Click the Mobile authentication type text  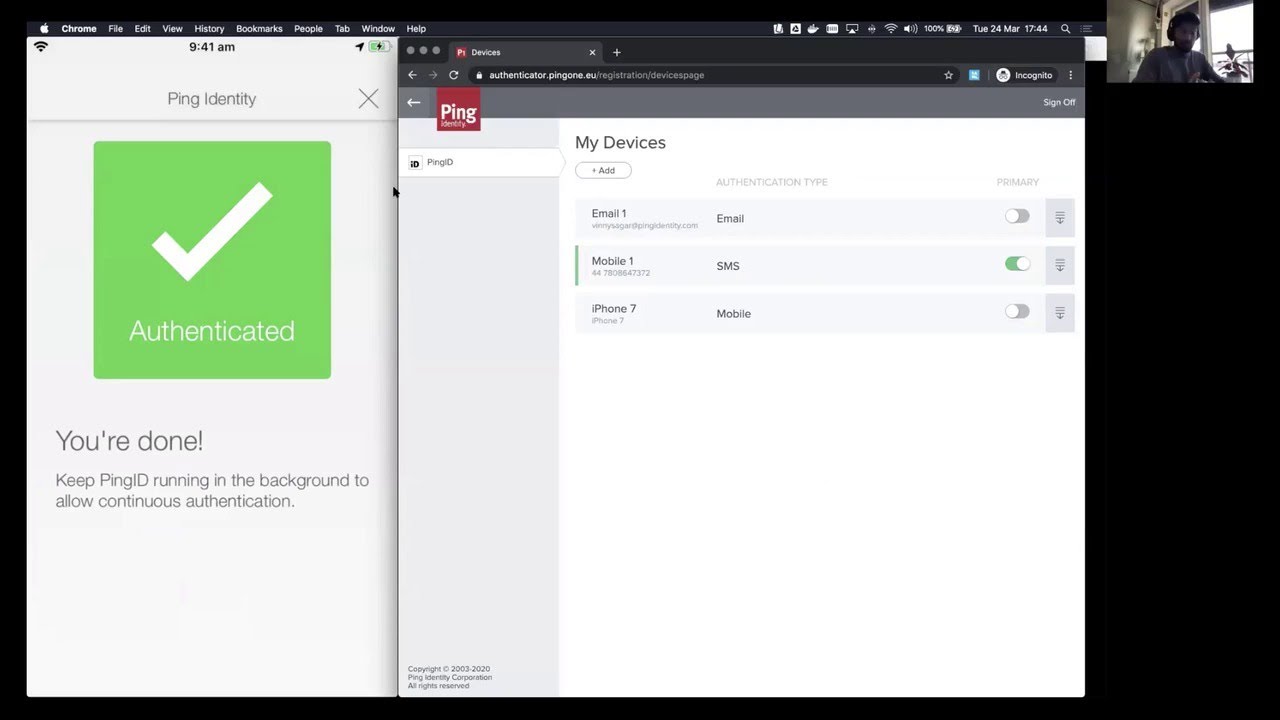click(x=733, y=314)
